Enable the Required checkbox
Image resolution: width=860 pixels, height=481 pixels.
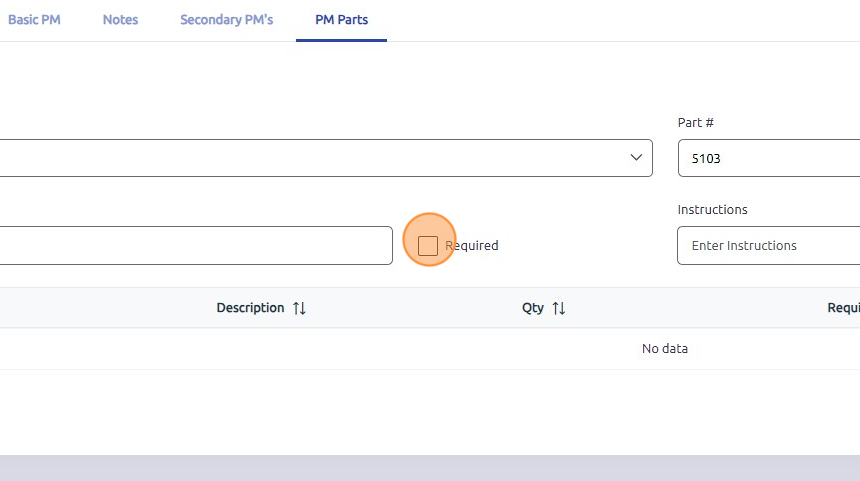(x=428, y=245)
